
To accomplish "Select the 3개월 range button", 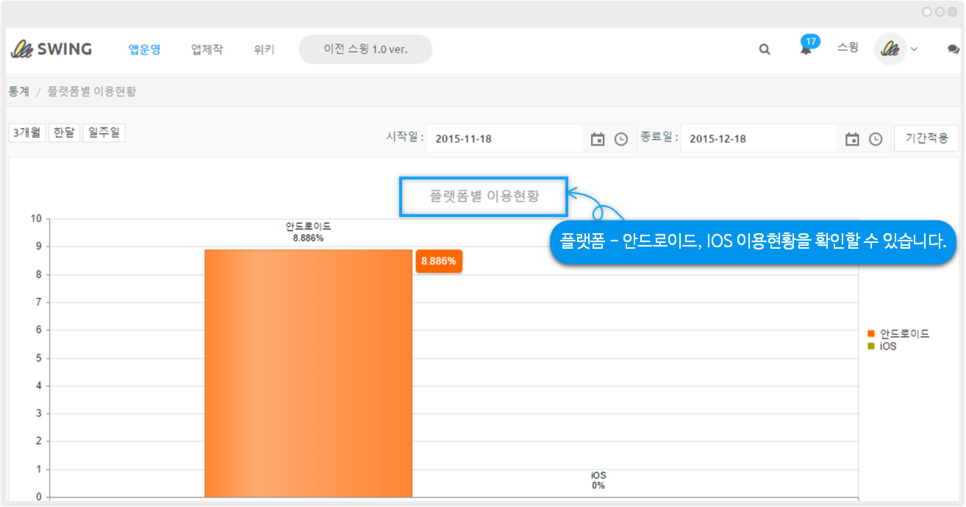I will [26, 132].
